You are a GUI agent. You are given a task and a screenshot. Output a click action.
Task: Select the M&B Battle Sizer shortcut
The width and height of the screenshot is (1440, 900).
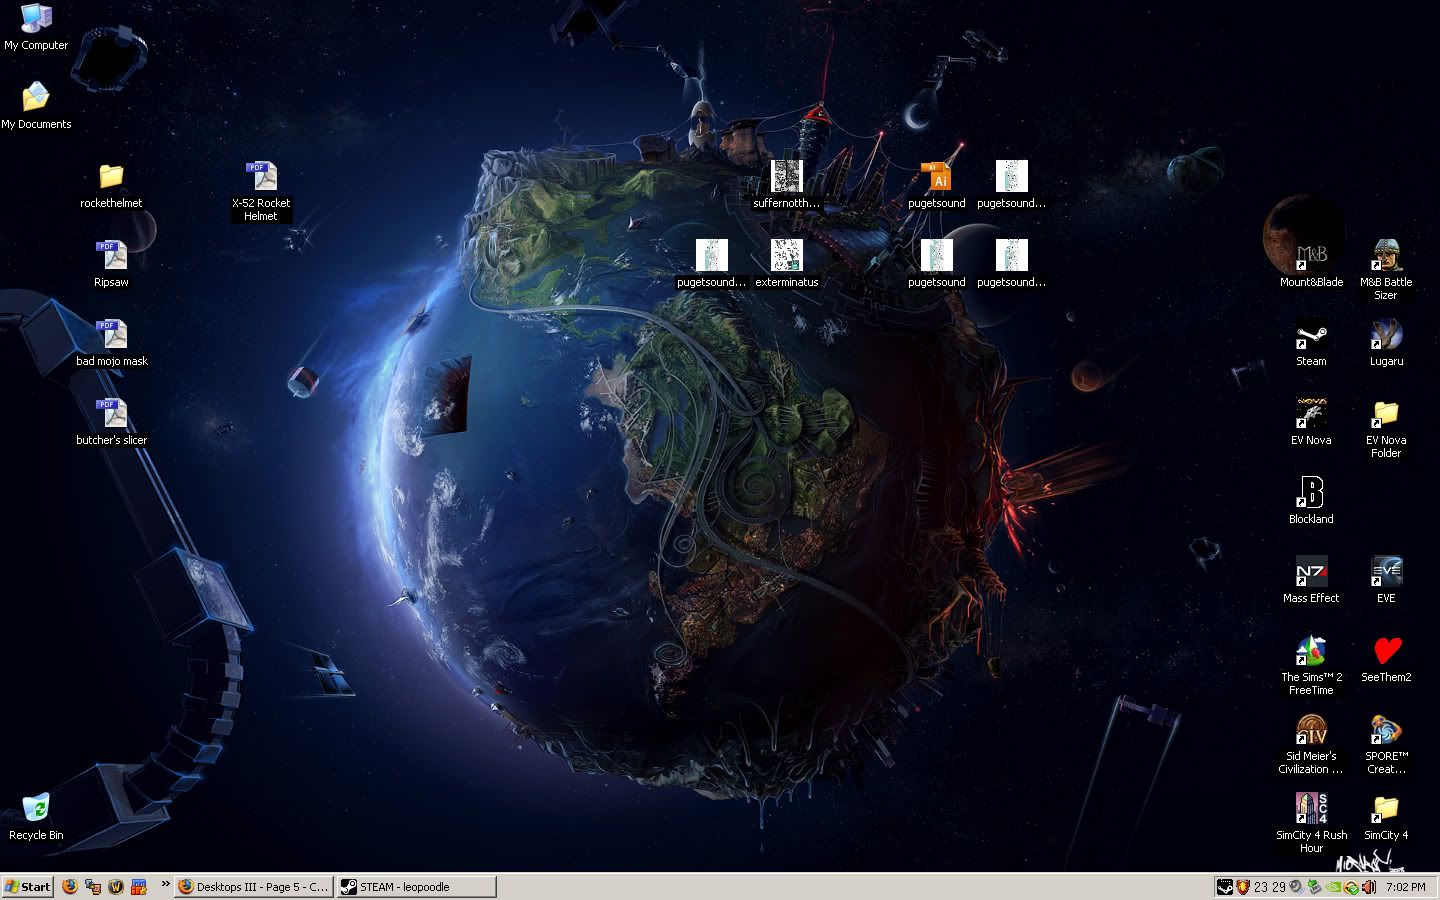tap(1386, 270)
